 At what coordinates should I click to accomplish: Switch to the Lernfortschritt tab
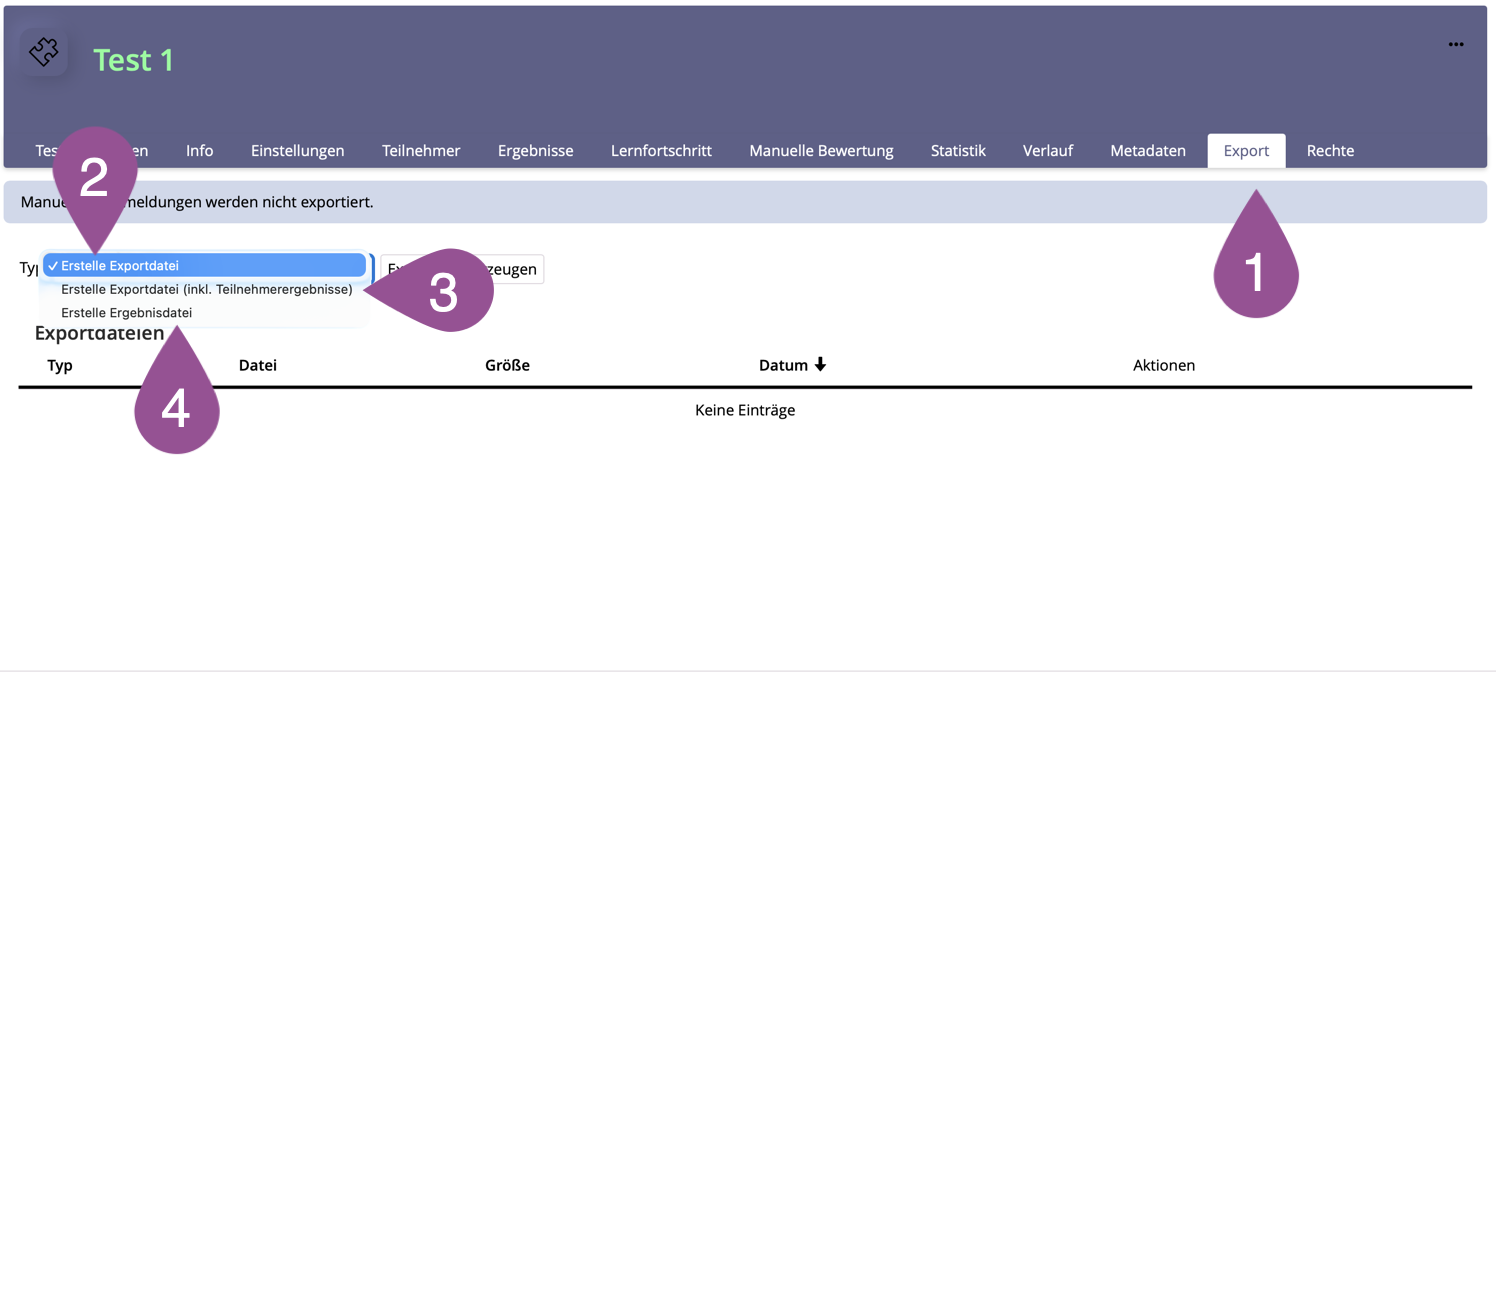661,151
